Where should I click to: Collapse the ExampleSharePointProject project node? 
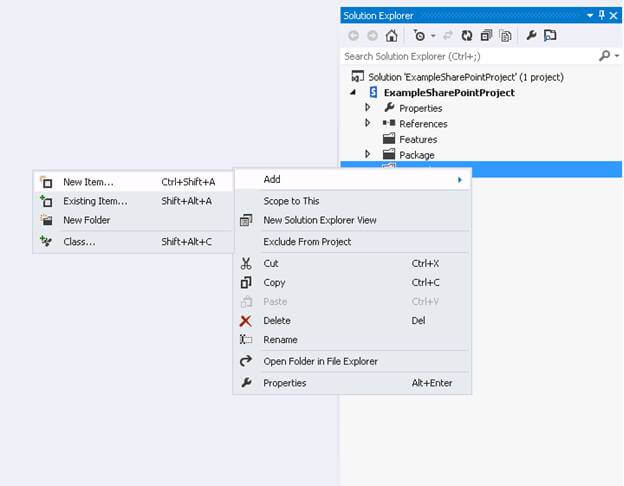click(x=353, y=92)
